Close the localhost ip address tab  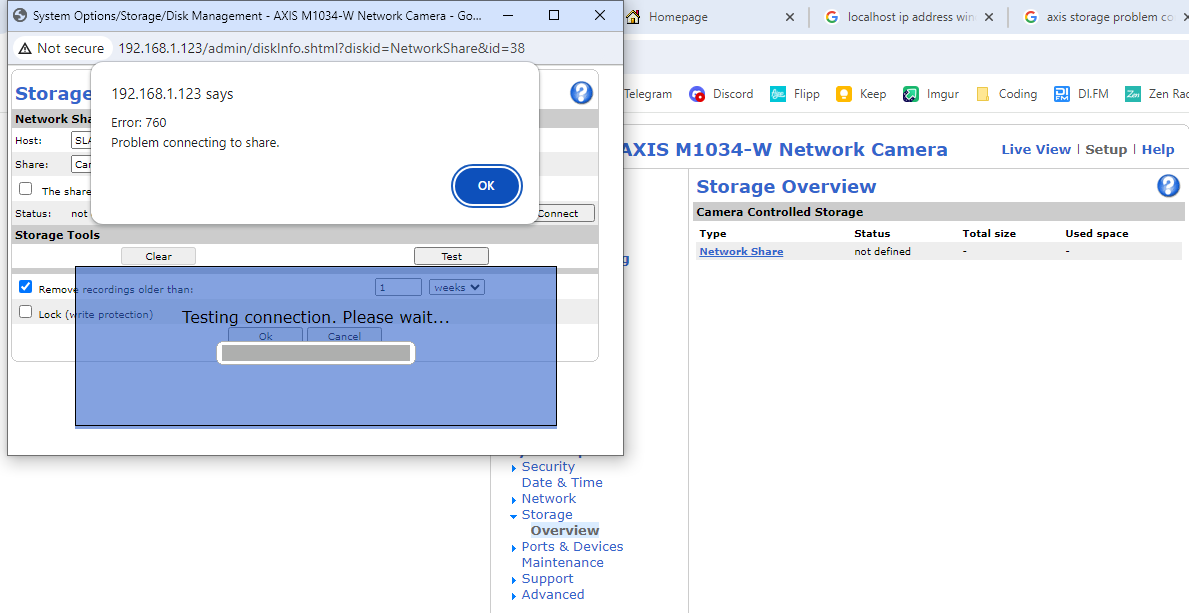click(x=989, y=17)
